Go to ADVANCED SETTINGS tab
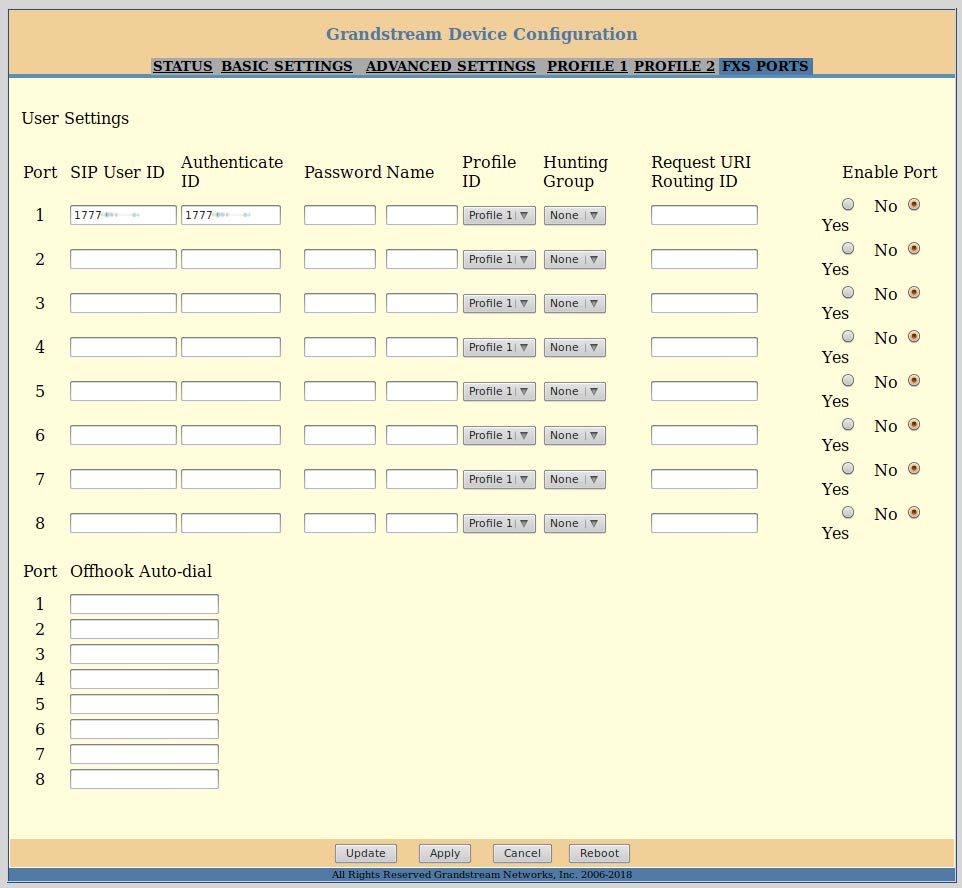 (450, 66)
